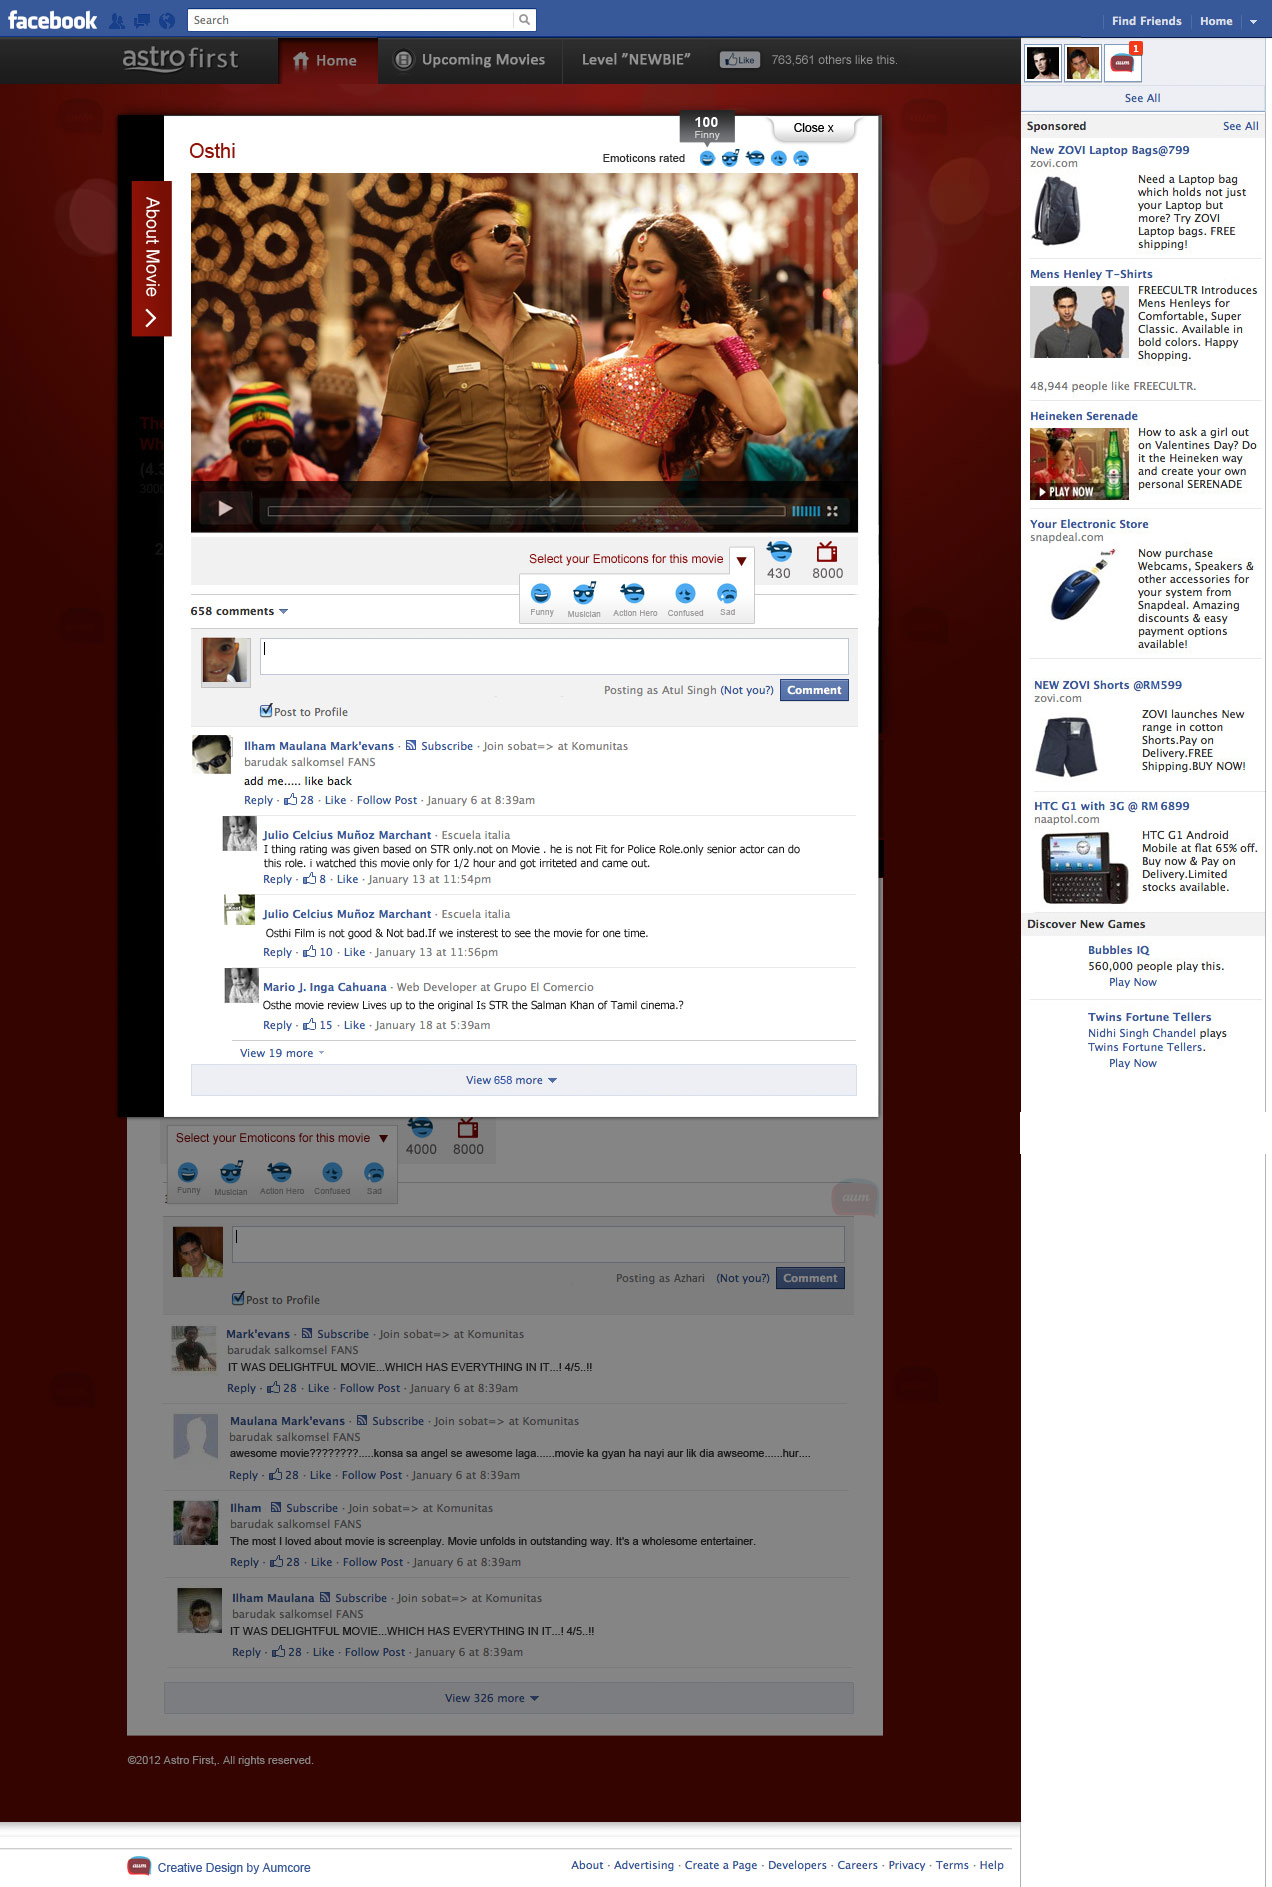
Task: Choose the Sad emoticon in popup selector
Action: click(727, 593)
